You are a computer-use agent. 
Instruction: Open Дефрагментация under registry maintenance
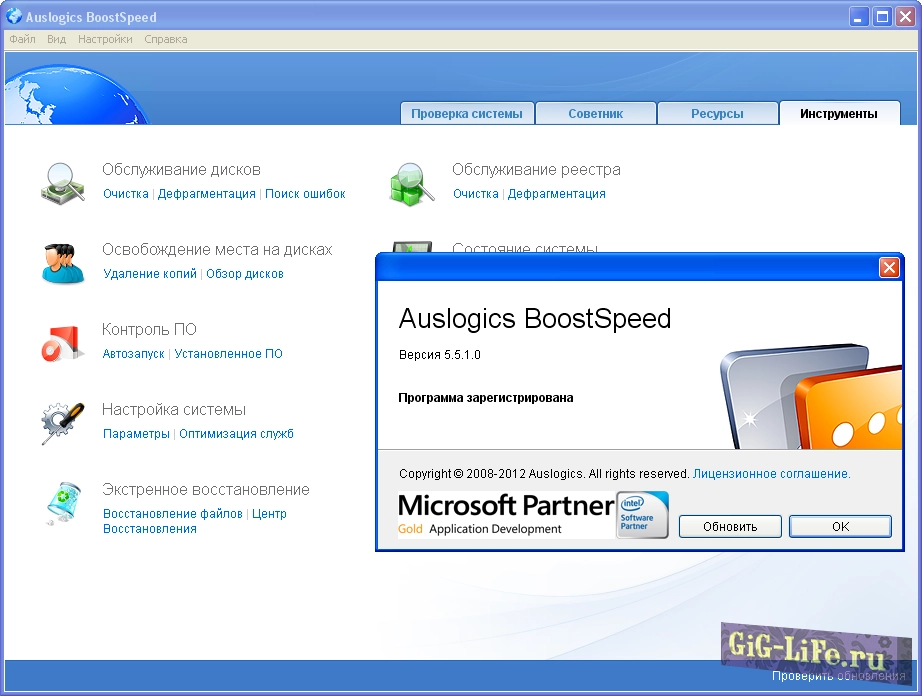556,194
